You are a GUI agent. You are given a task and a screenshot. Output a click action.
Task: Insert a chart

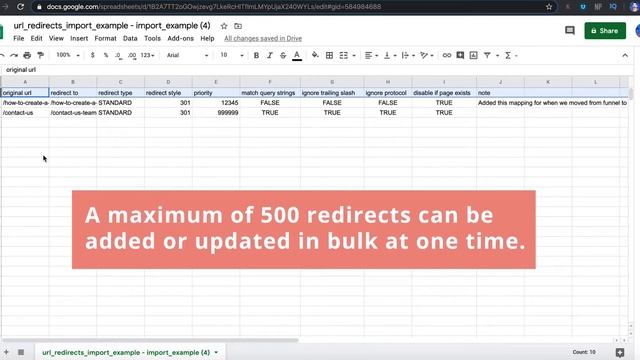point(473,55)
